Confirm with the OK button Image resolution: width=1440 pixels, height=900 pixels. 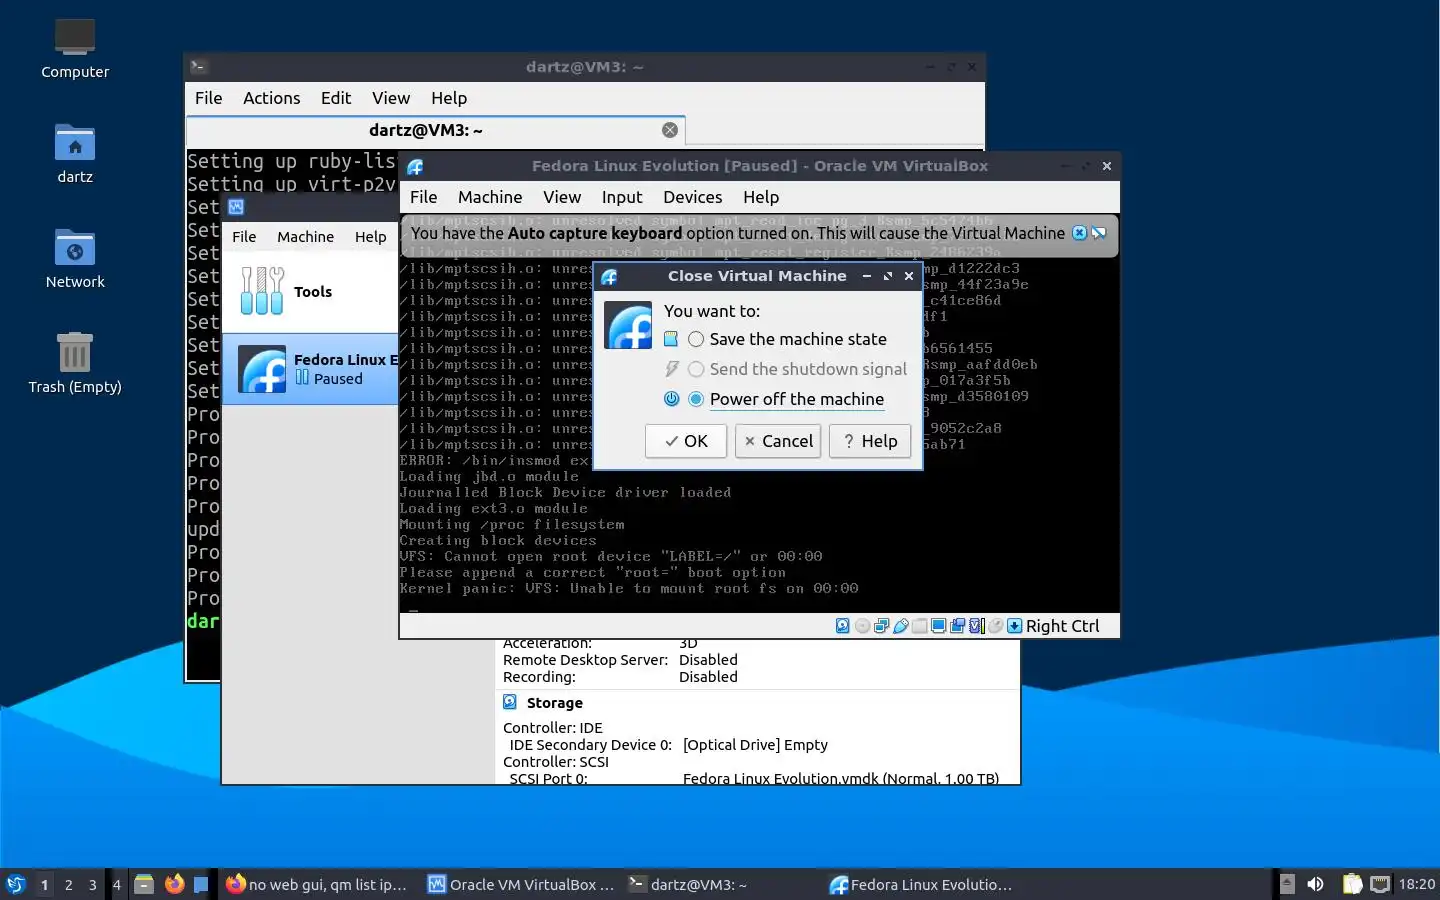tap(686, 441)
